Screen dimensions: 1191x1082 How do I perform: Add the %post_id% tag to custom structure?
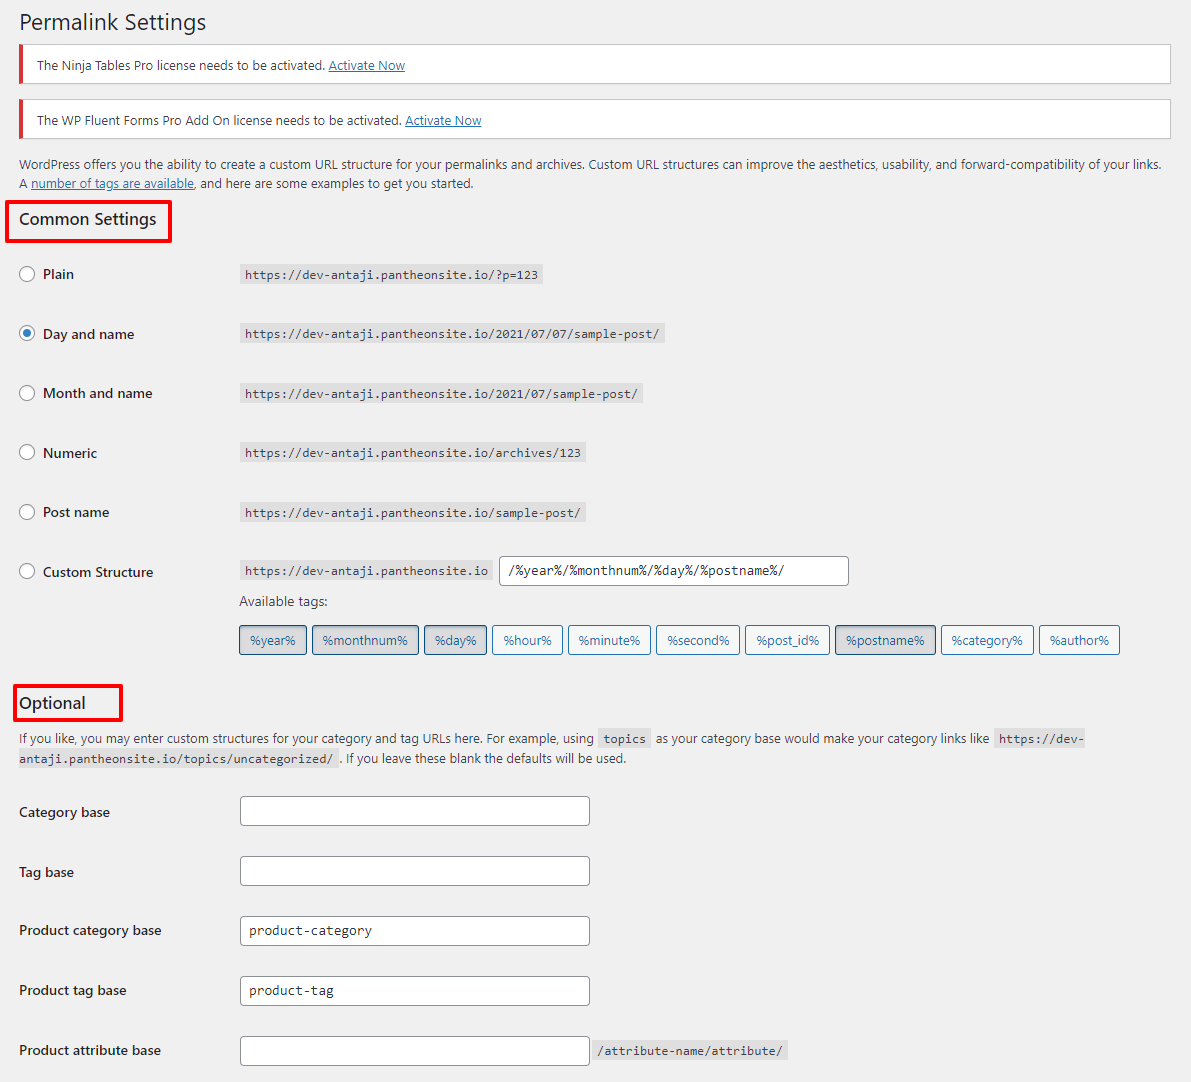coord(787,640)
